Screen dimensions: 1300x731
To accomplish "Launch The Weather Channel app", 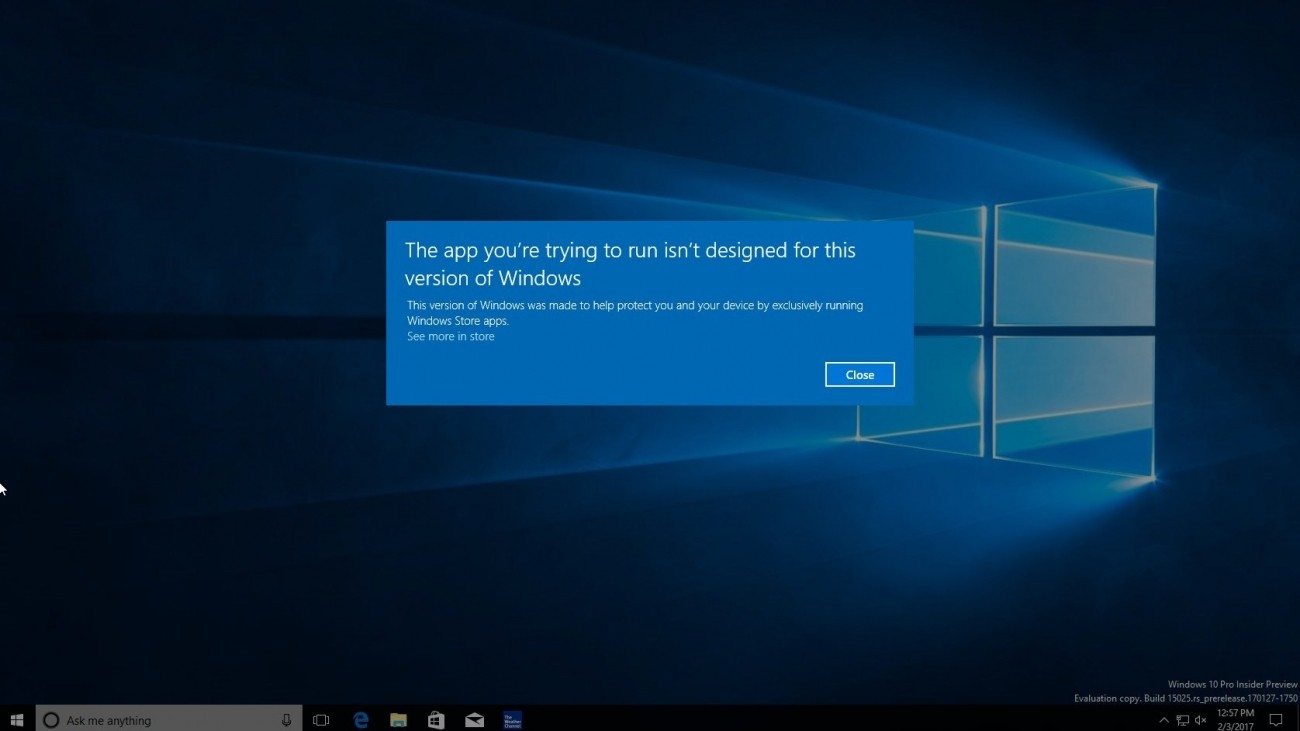I will point(511,719).
